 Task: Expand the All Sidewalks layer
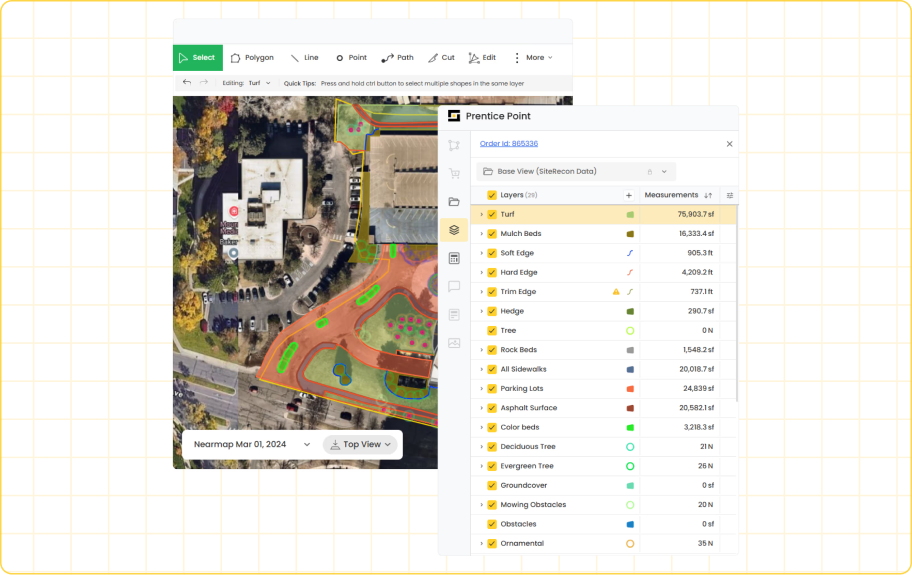482,369
